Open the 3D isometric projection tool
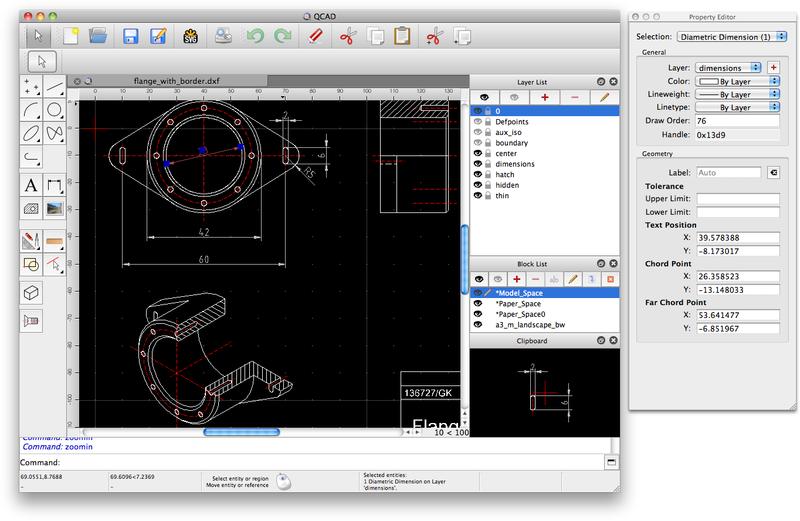This screenshot has height=521, width=800. click(31, 292)
